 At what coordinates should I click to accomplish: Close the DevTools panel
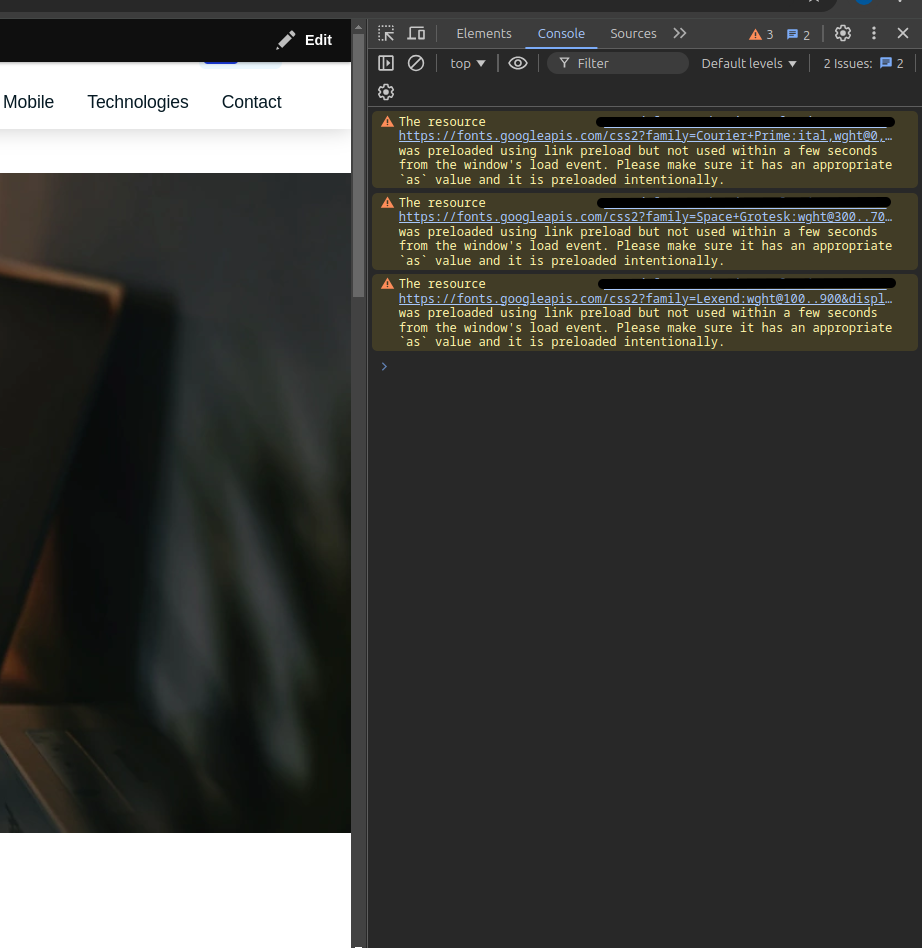click(x=903, y=33)
